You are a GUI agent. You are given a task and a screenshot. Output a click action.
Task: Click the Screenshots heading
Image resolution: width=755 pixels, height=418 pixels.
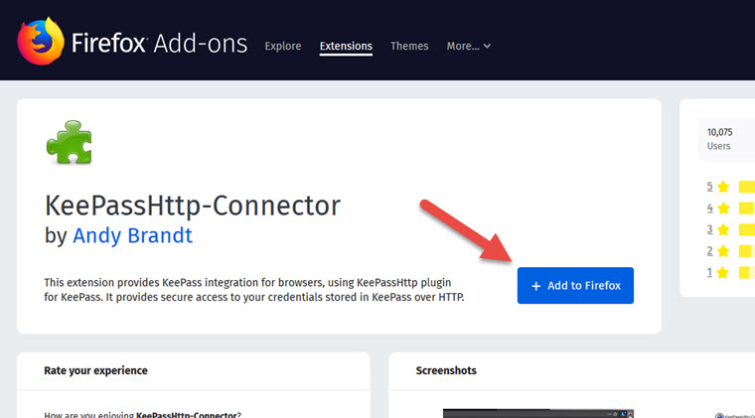pos(446,370)
